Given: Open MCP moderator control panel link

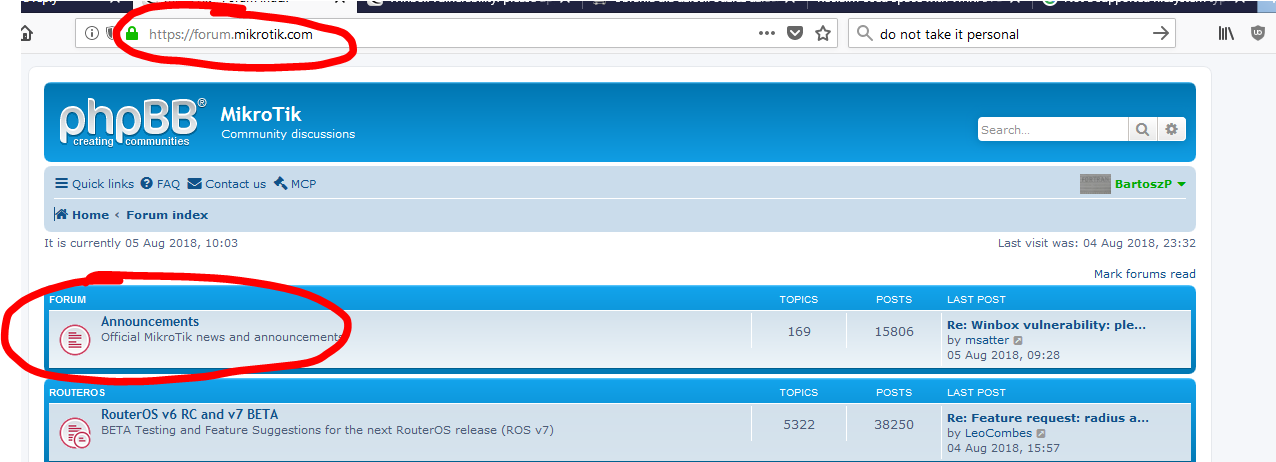Looking at the screenshot, I should [294, 184].
